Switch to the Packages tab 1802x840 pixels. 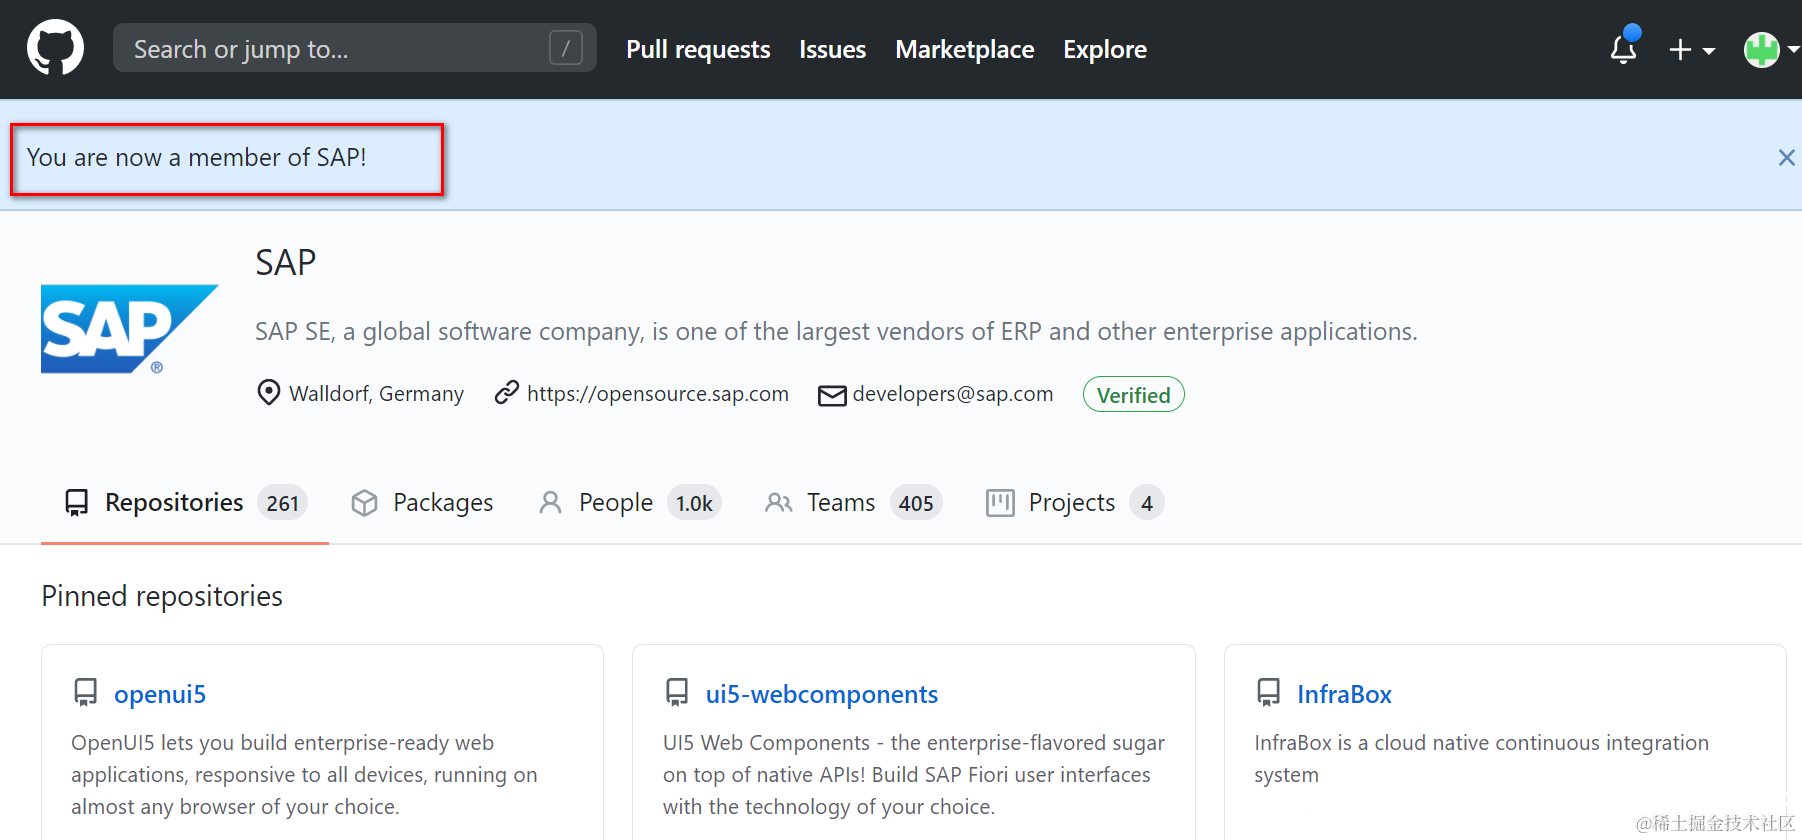pos(422,502)
